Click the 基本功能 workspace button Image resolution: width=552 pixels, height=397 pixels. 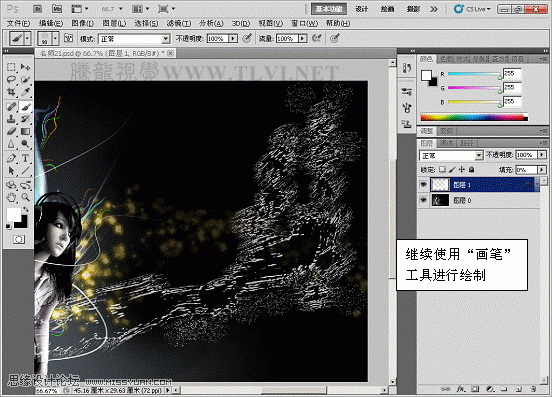[329, 9]
